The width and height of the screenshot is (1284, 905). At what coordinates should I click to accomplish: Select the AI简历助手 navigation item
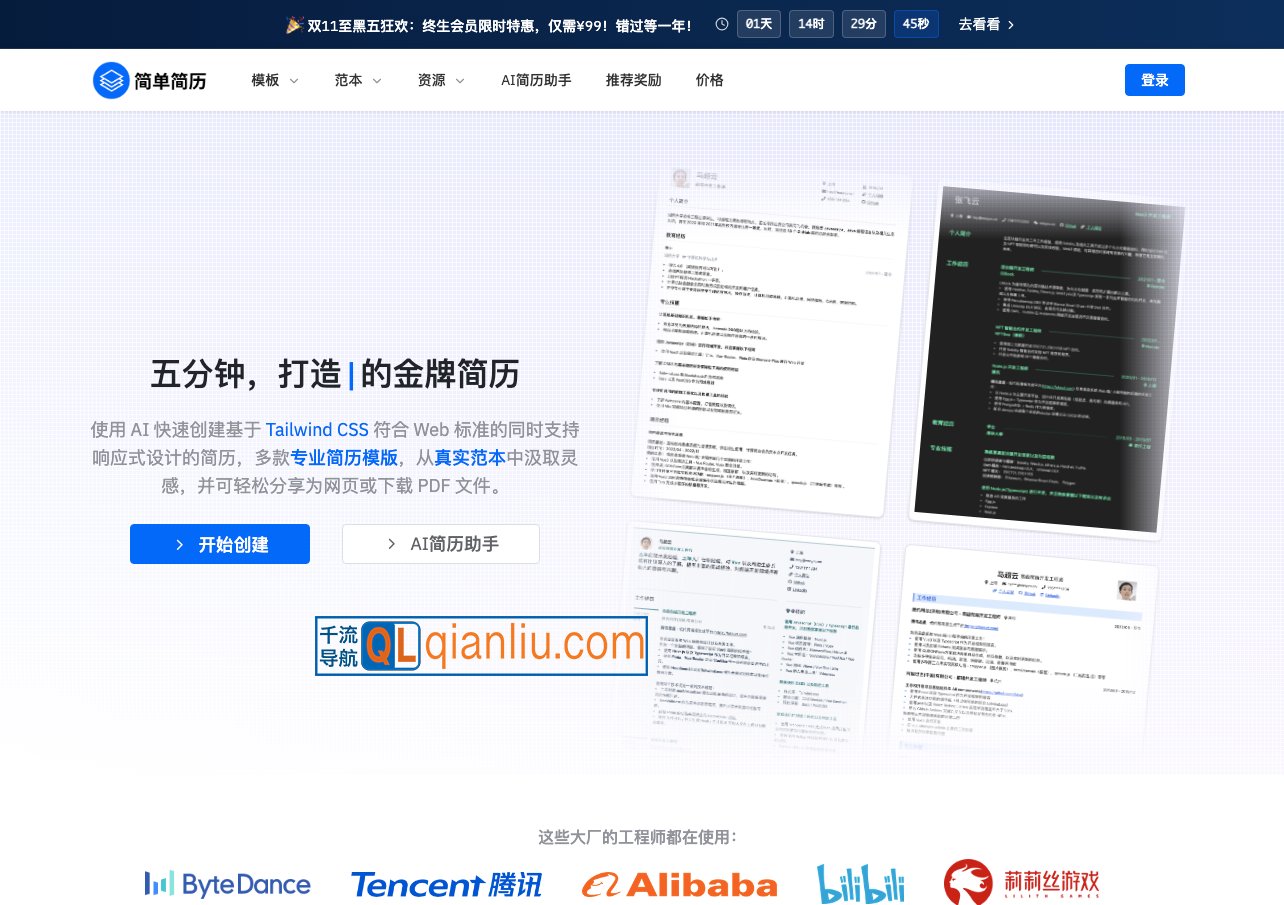536,80
